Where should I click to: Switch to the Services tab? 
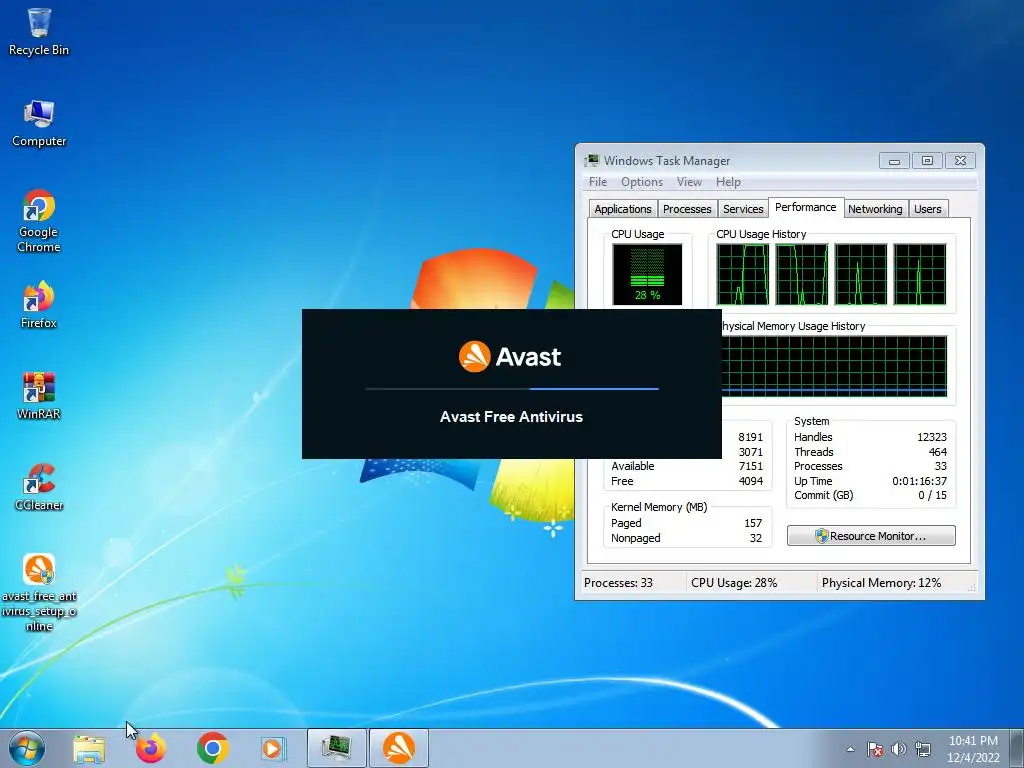743,209
